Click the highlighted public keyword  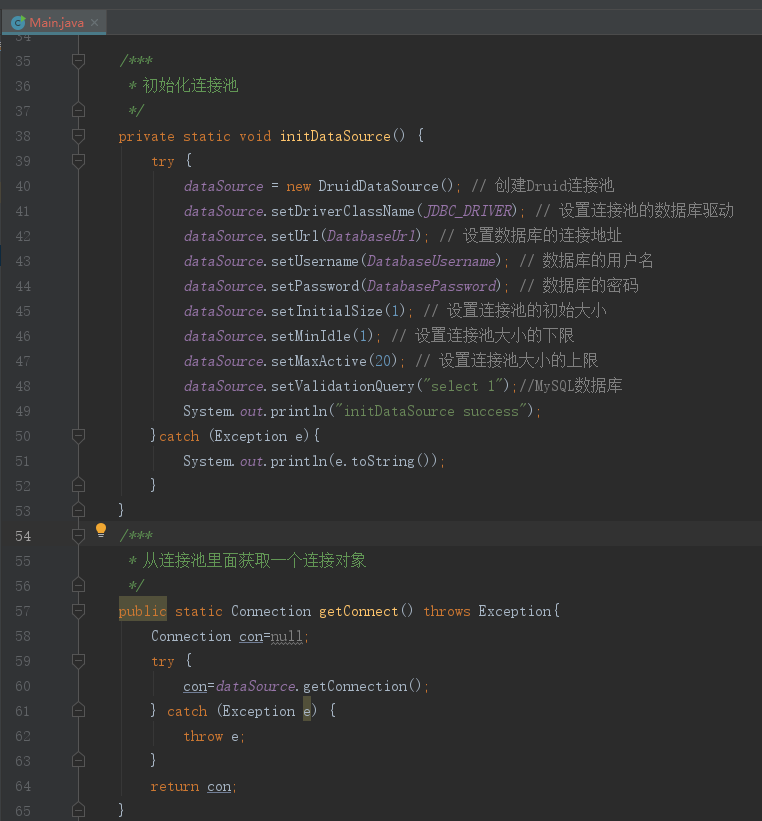point(142,611)
